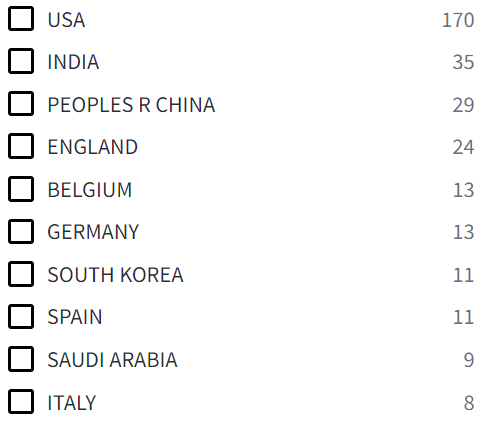484x421 pixels.
Task: Select the PEOPLES R CHINA checkbox
Action: point(21,104)
